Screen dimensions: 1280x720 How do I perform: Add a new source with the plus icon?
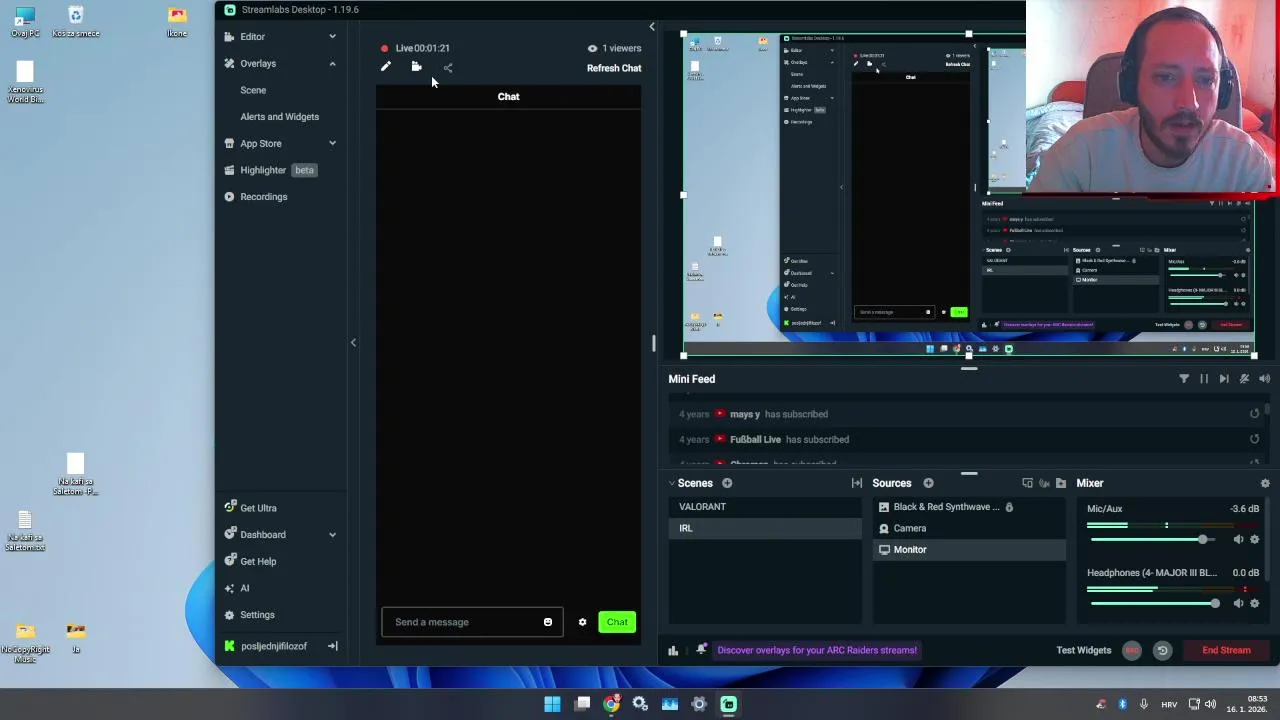coord(928,483)
